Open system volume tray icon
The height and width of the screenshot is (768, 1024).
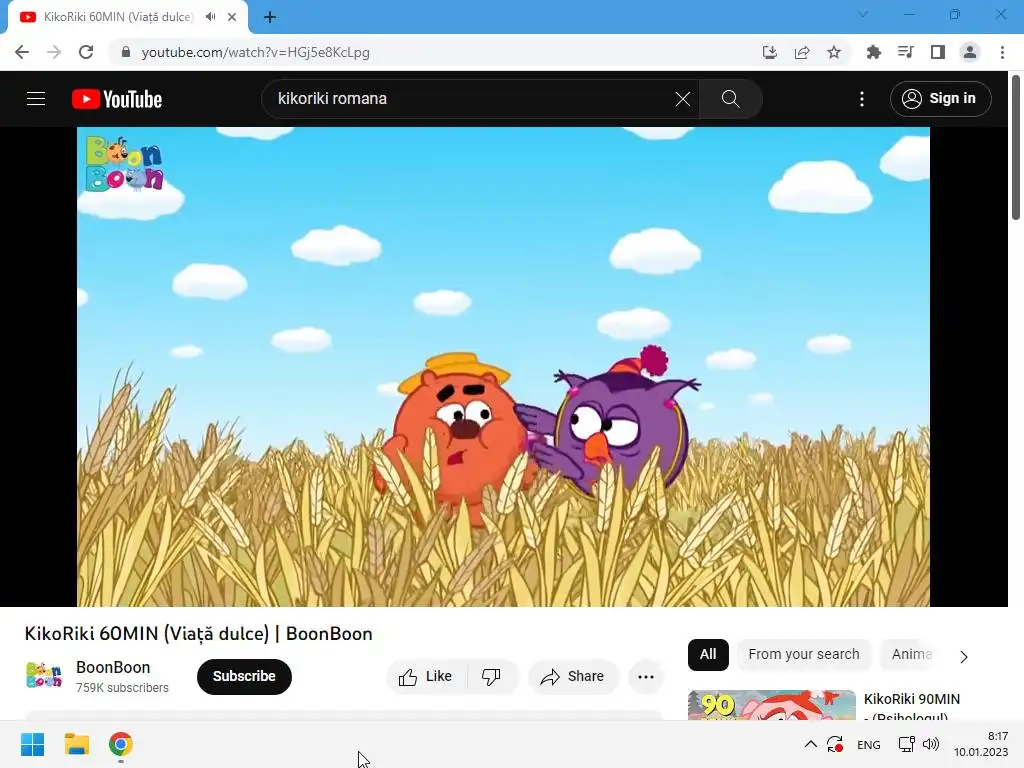[931, 744]
